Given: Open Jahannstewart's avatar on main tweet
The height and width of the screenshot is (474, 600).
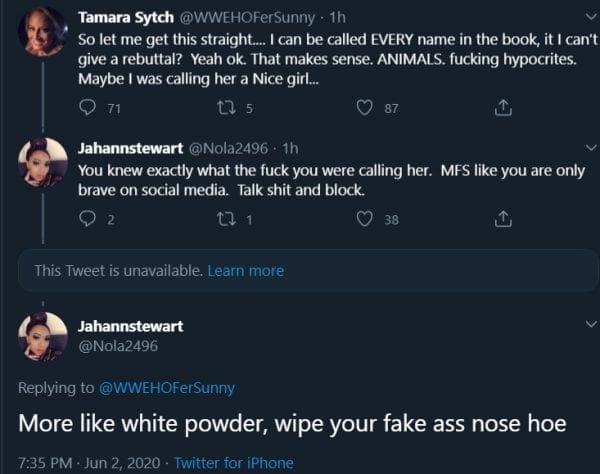Looking at the screenshot, I should point(43,337).
